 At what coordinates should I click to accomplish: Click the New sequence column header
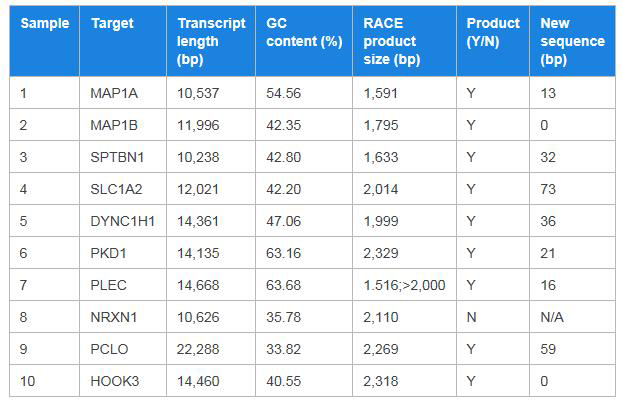point(572,41)
